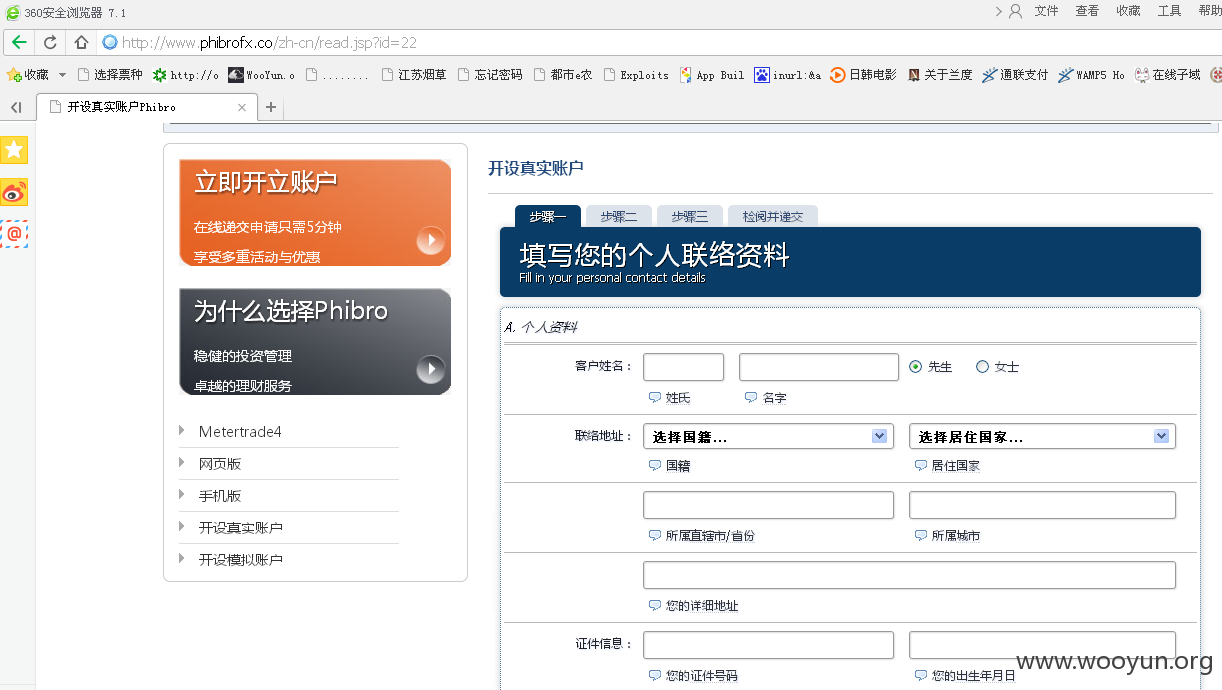Click the URL address bar
This screenshot has height=690, width=1222.
pos(660,43)
